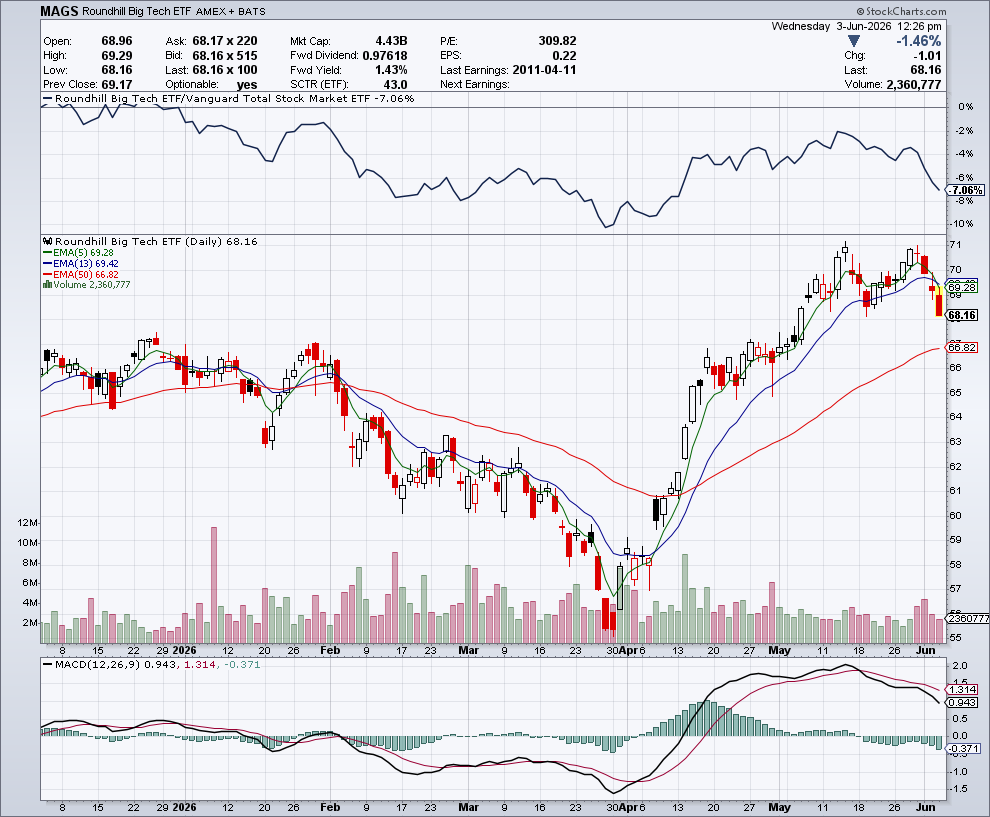The width and height of the screenshot is (990, 817).
Task: Click the EMA(13) 69.42 legend entry
Action: [x=81, y=263]
